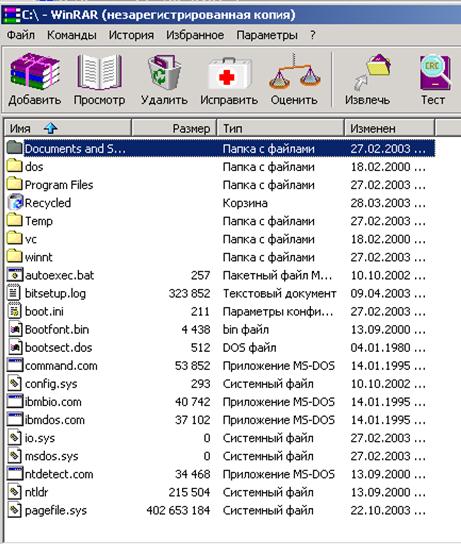Select the Исправить first-aid kit icon
Viewport: 461px width, 544px height.
coord(229,74)
